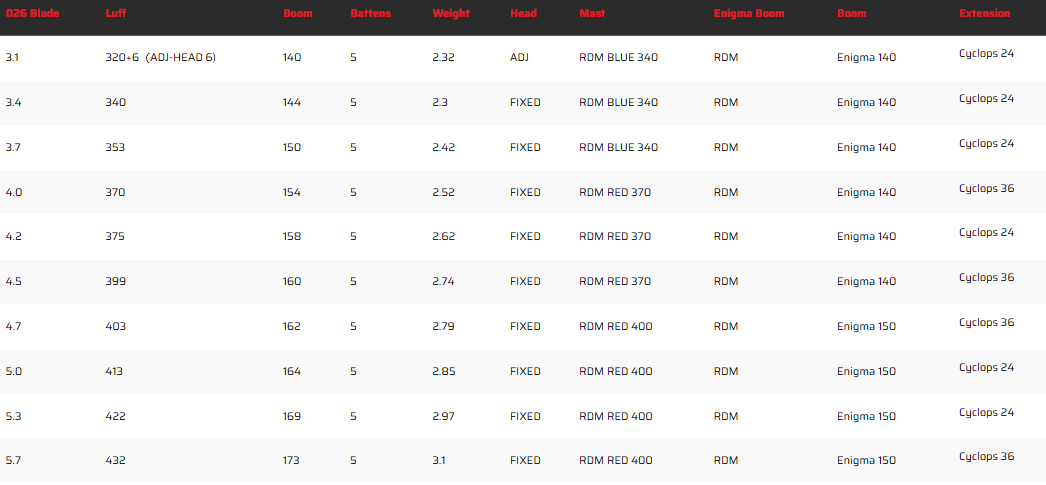1046x485 pixels.
Task: Click sail size 4.2 cell
Action: tap(13, 237)
